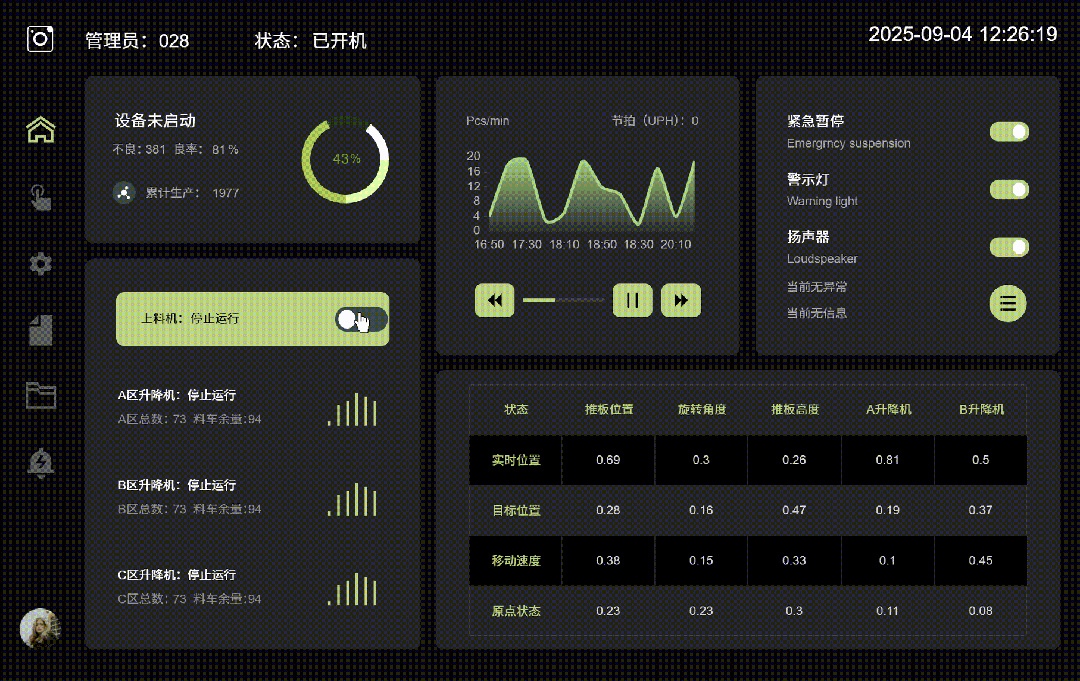Click the user avatar at the sidebar bottom
The image size is (1080, 681).
coord(40,628)
